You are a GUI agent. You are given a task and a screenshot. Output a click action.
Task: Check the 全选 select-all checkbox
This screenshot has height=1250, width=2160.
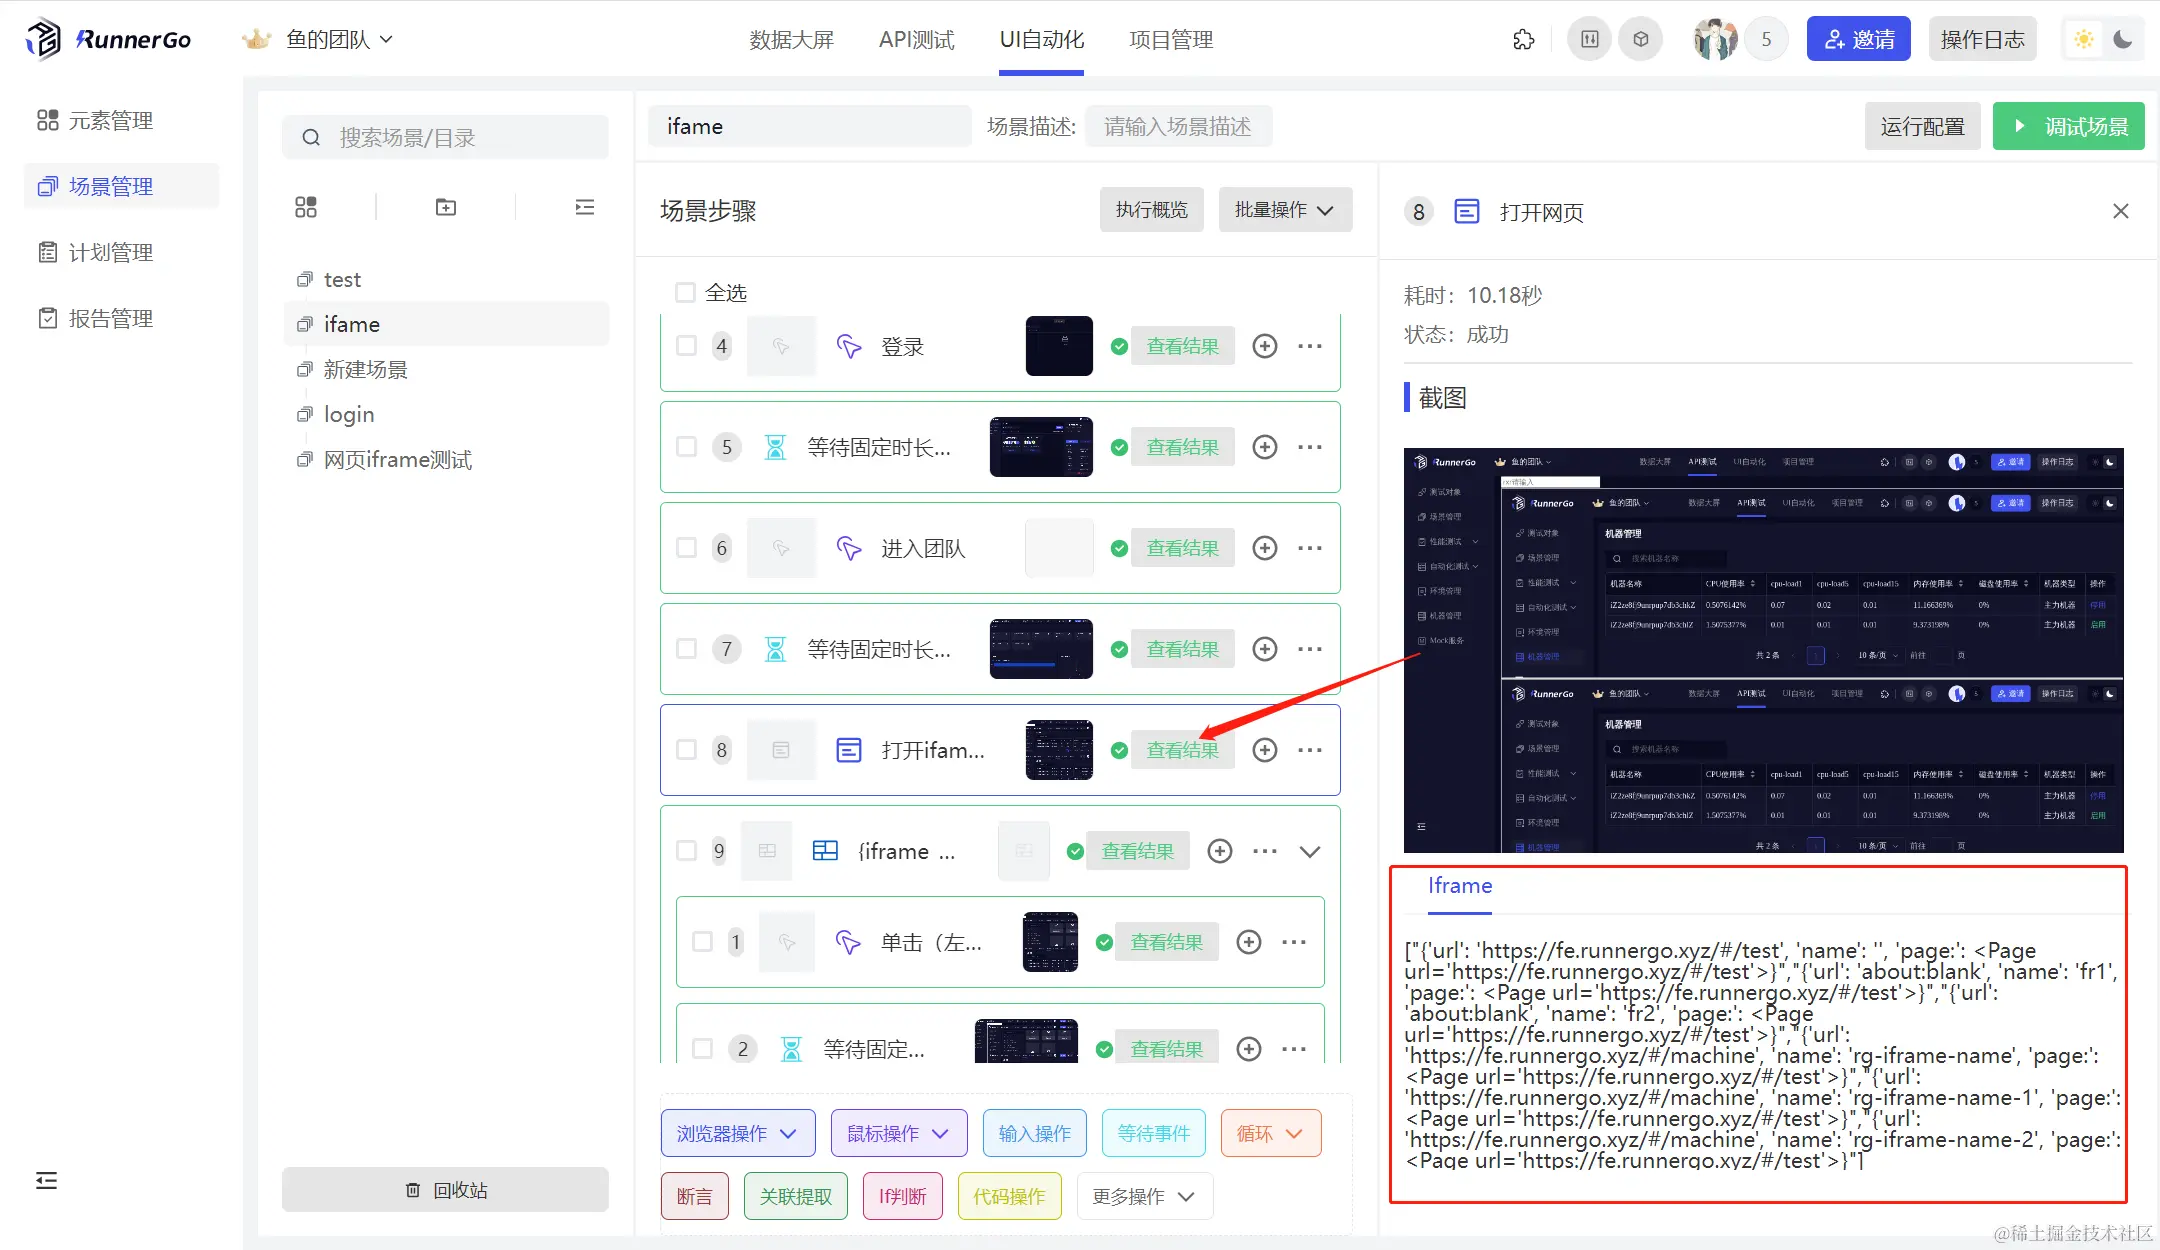point(685,292)
